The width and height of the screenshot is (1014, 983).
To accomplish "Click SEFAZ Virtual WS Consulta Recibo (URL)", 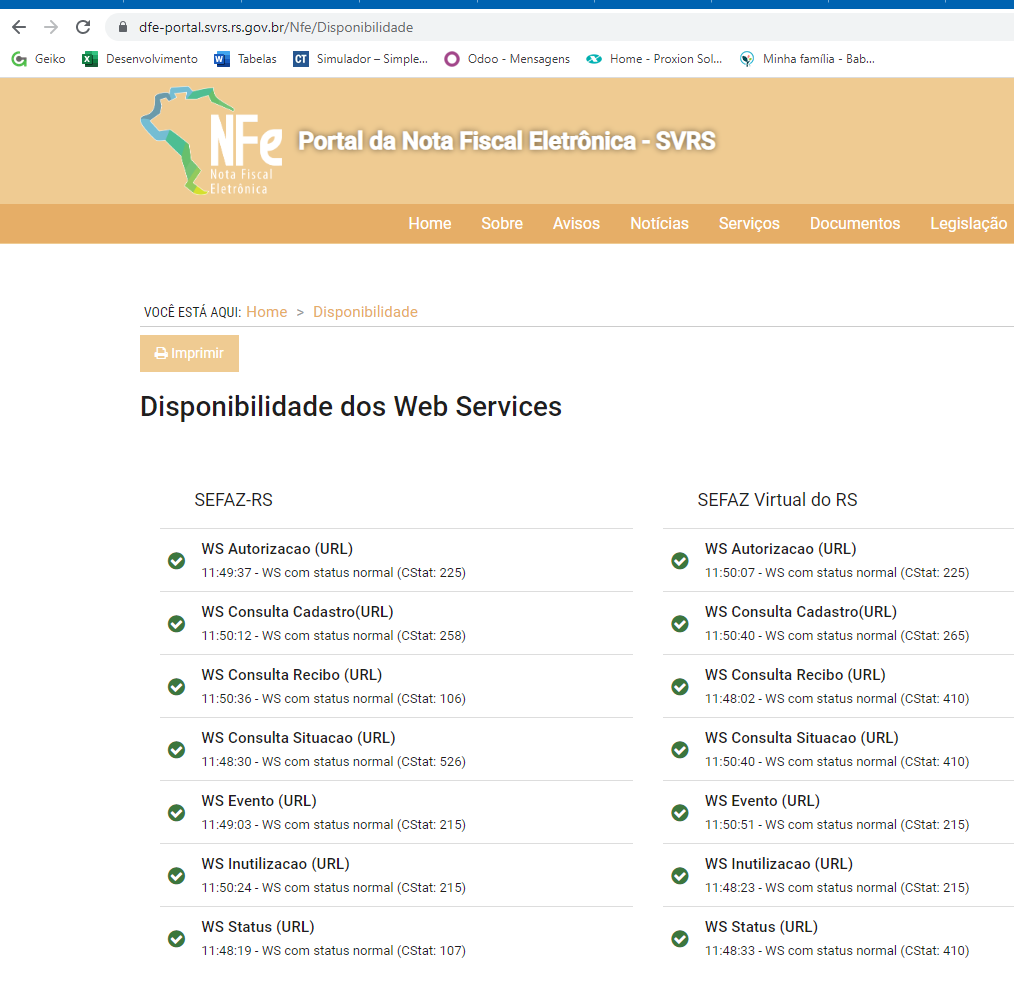I will click(x=795, y=675).
